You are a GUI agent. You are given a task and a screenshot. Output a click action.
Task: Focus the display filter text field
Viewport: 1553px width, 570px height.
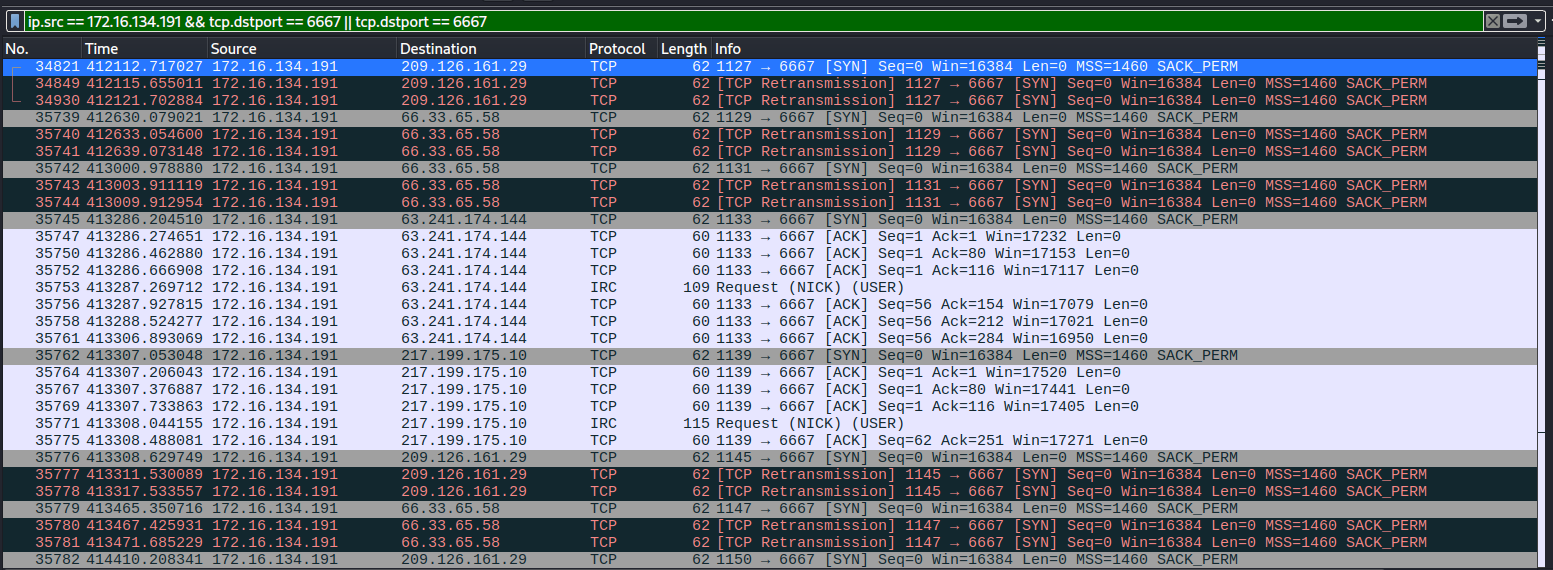coord(755,20)
